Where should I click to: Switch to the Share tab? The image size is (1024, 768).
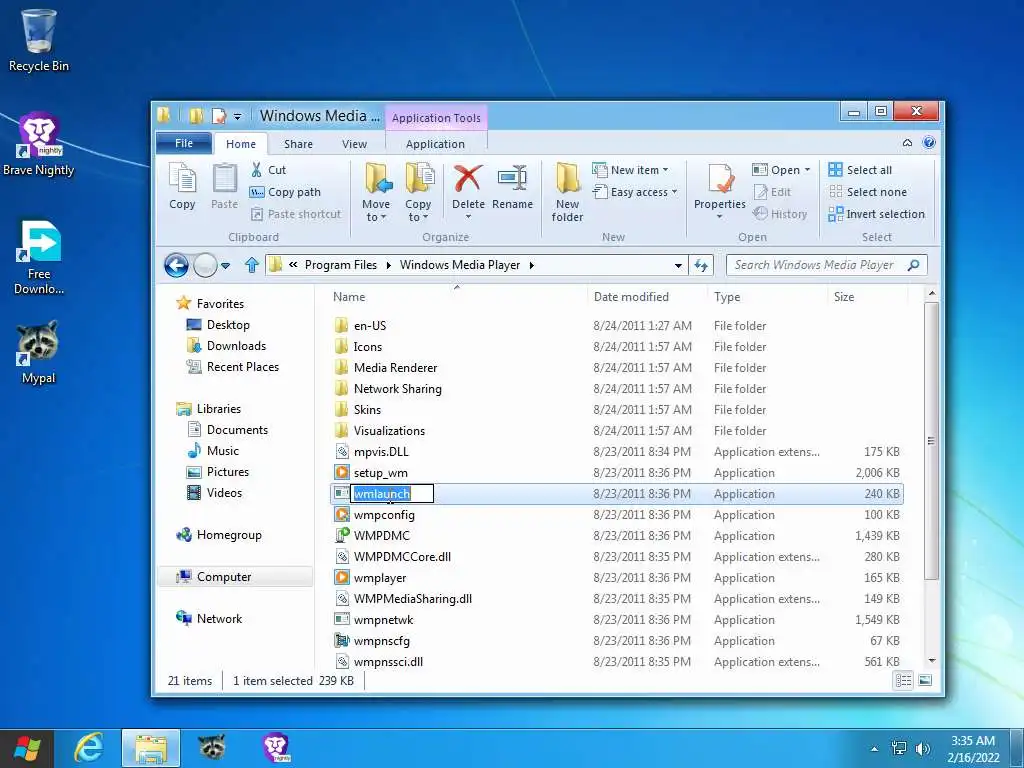pyautogui.click(x=298, y=144)
